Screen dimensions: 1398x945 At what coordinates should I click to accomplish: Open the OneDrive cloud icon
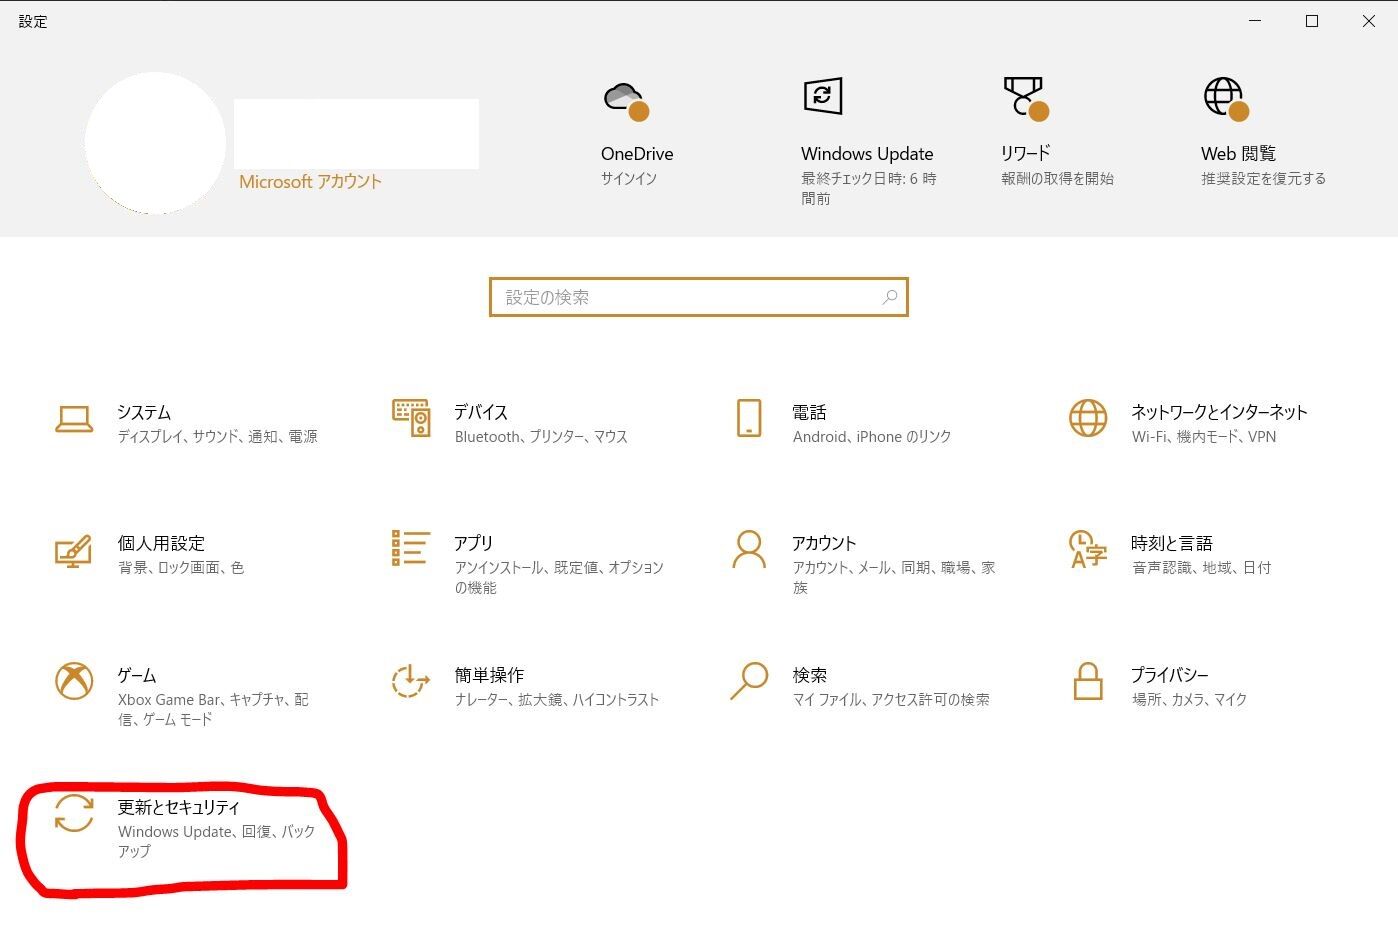(626, 101)
